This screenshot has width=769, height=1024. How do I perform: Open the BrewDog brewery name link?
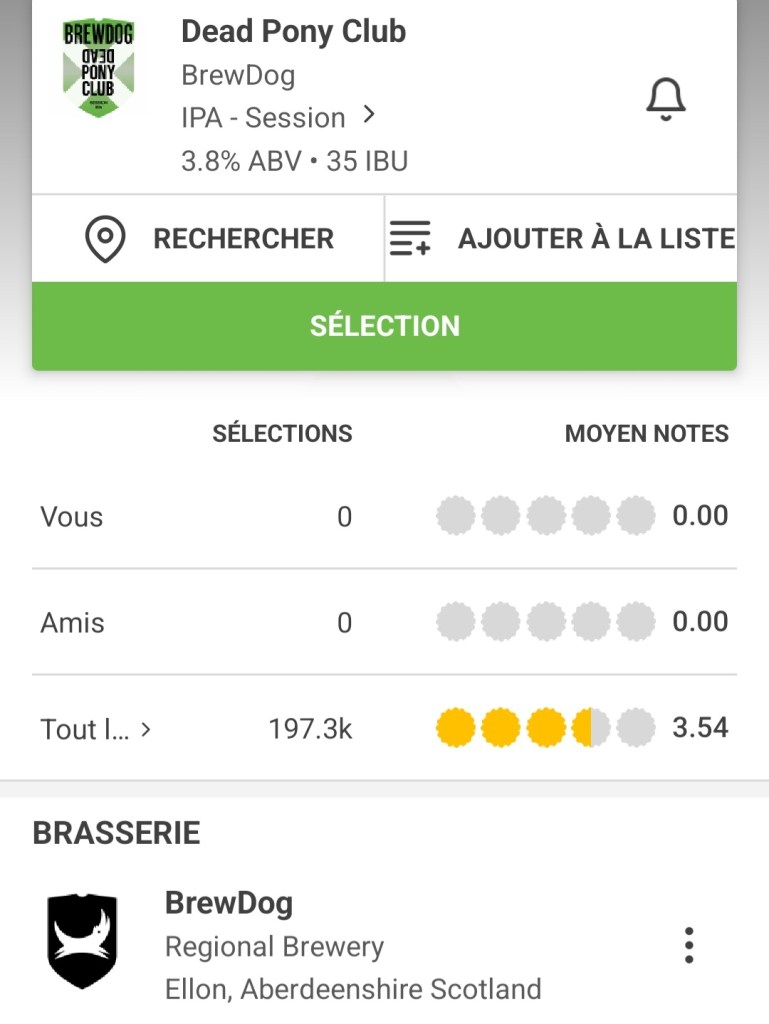coord(229,903)
